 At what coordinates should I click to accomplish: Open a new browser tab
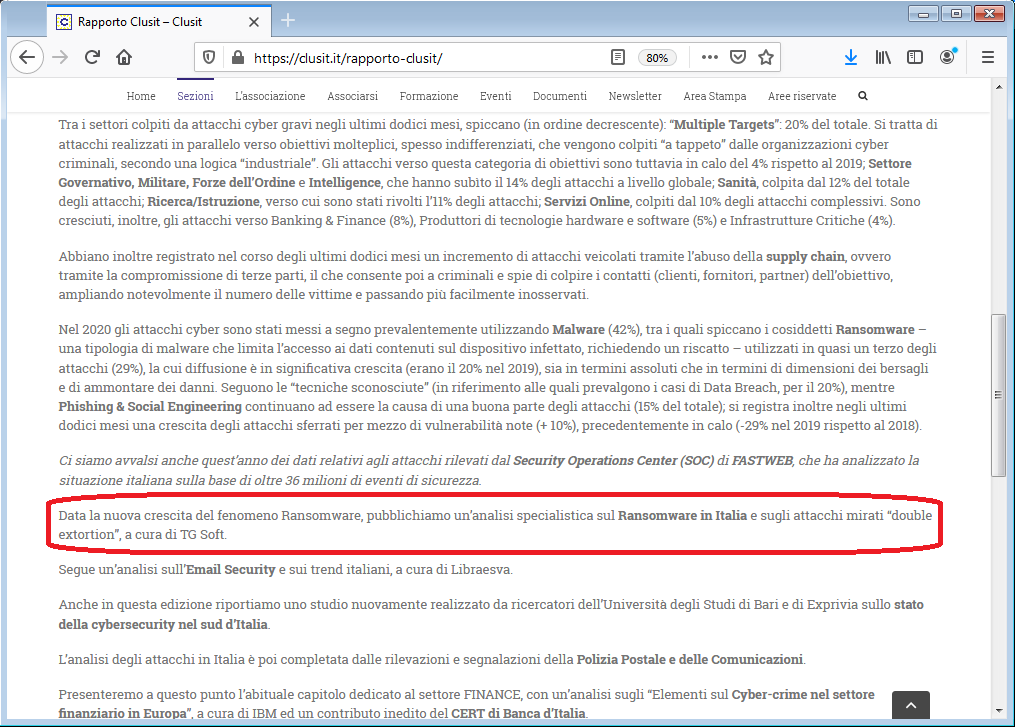pos(288,21)
